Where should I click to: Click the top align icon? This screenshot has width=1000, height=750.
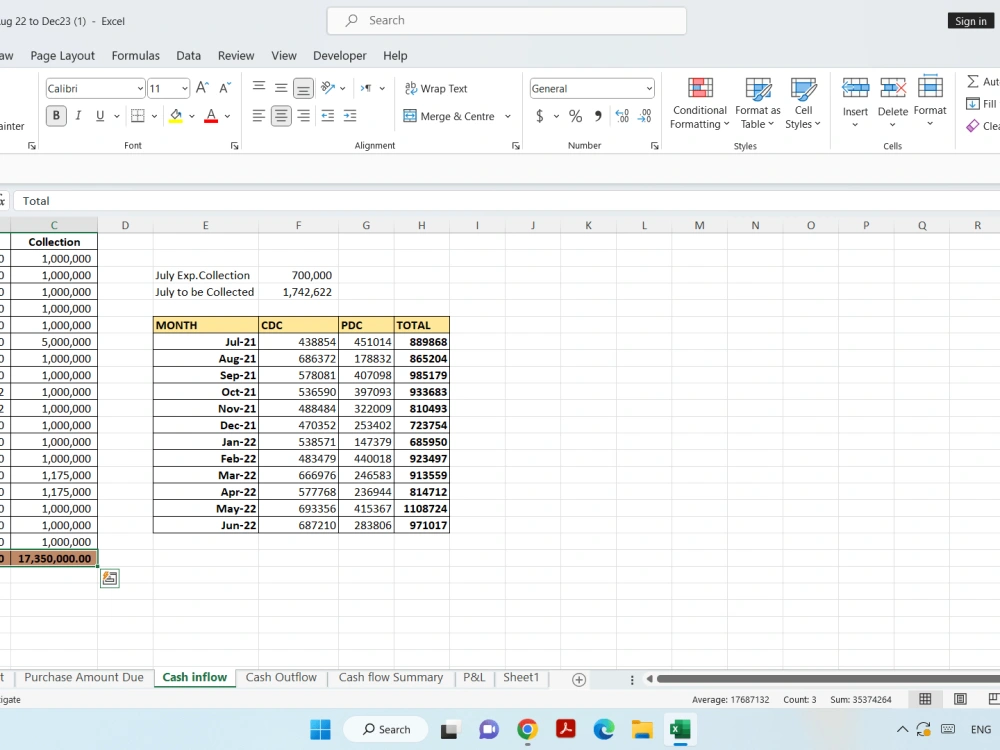pyautogui.click(x=258, y=86)
